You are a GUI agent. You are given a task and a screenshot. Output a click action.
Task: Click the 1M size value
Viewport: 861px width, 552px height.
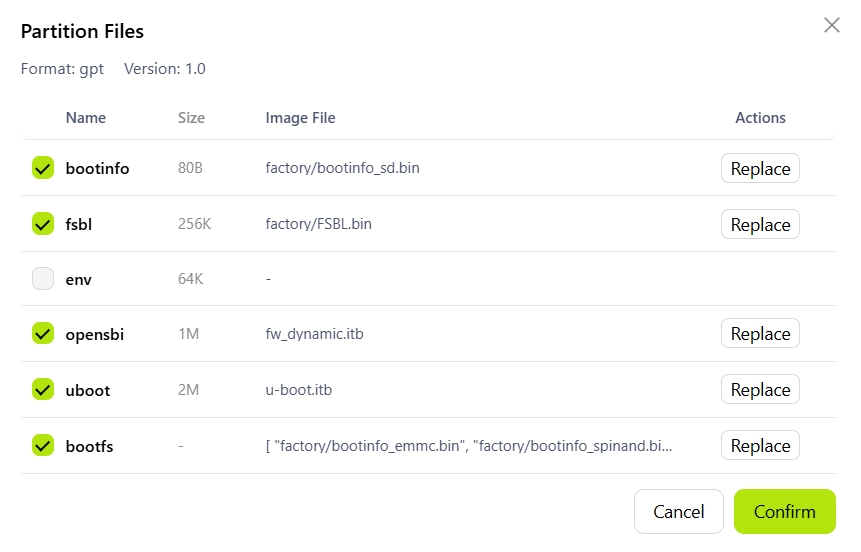pyautogui.click(x=188, y=334)
